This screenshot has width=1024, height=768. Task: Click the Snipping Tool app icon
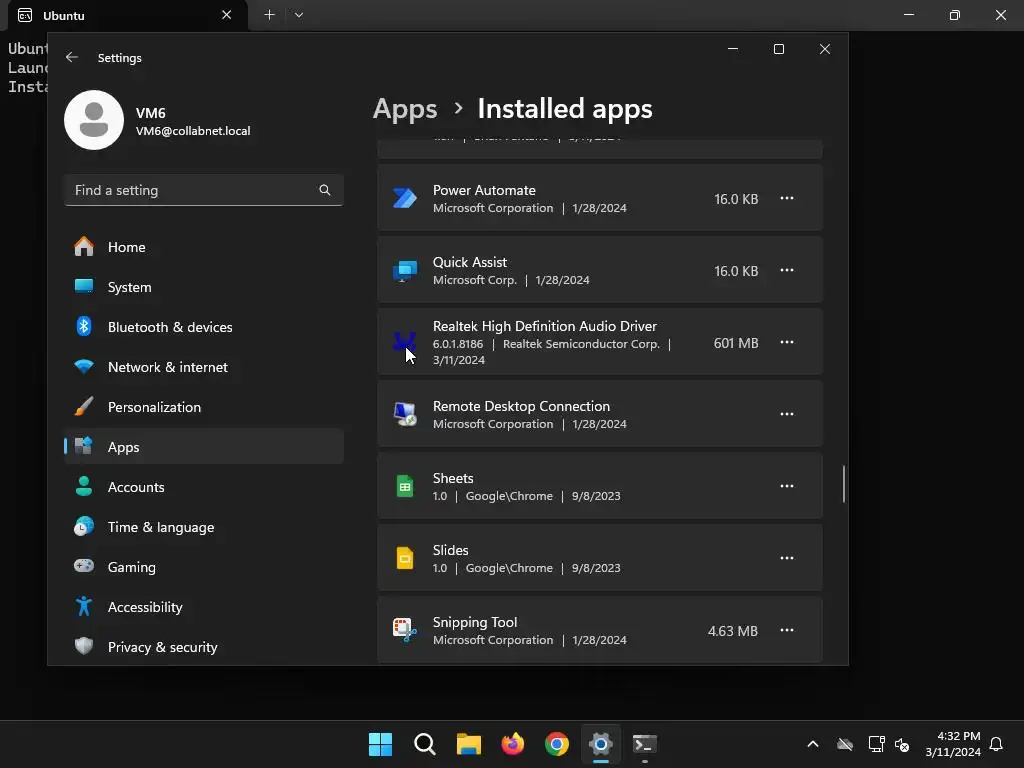pos(405,630)
